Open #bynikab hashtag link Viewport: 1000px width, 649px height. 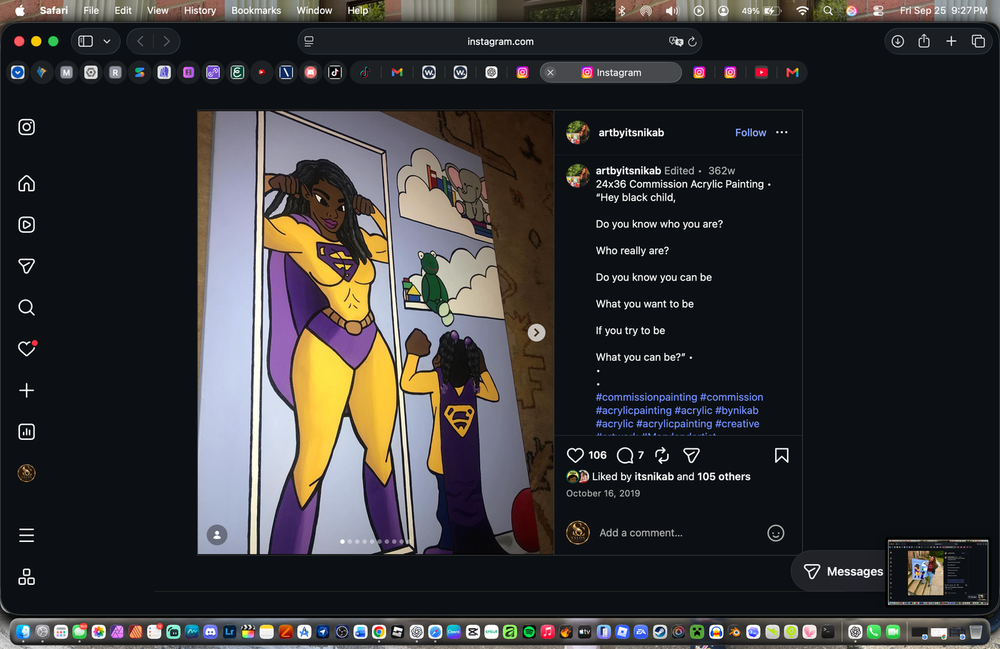[737, 411]
